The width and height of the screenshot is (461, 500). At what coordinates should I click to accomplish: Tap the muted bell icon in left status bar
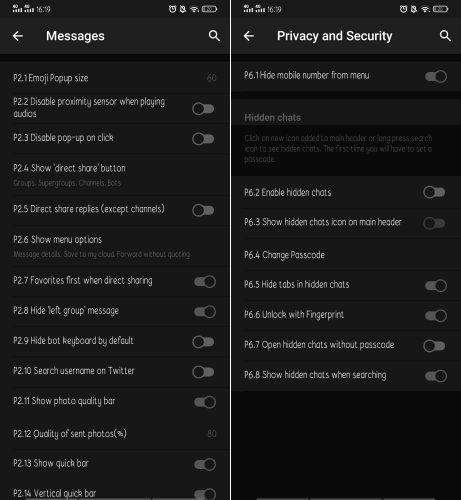point(183,9)
